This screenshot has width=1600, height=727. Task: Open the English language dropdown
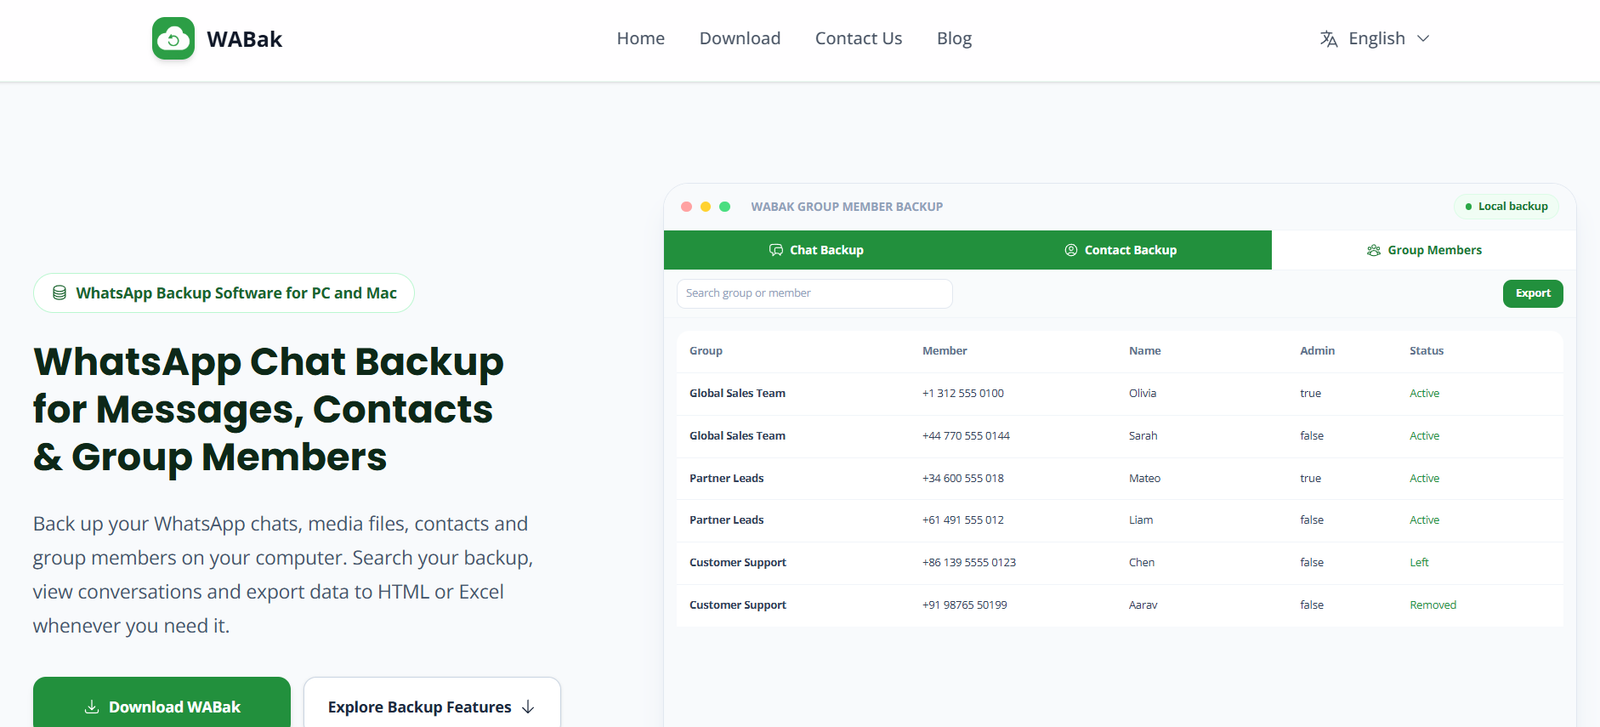tap(1375, 39)
